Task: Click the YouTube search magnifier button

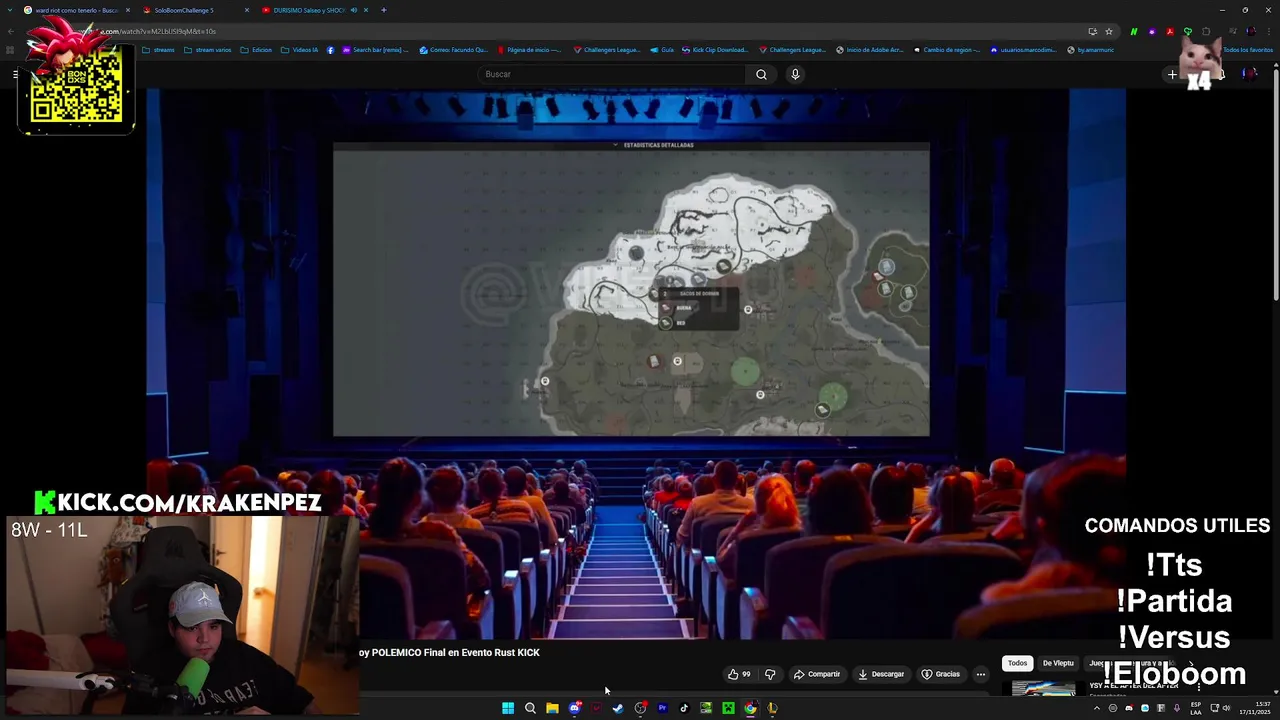Action: coord(761,74)
